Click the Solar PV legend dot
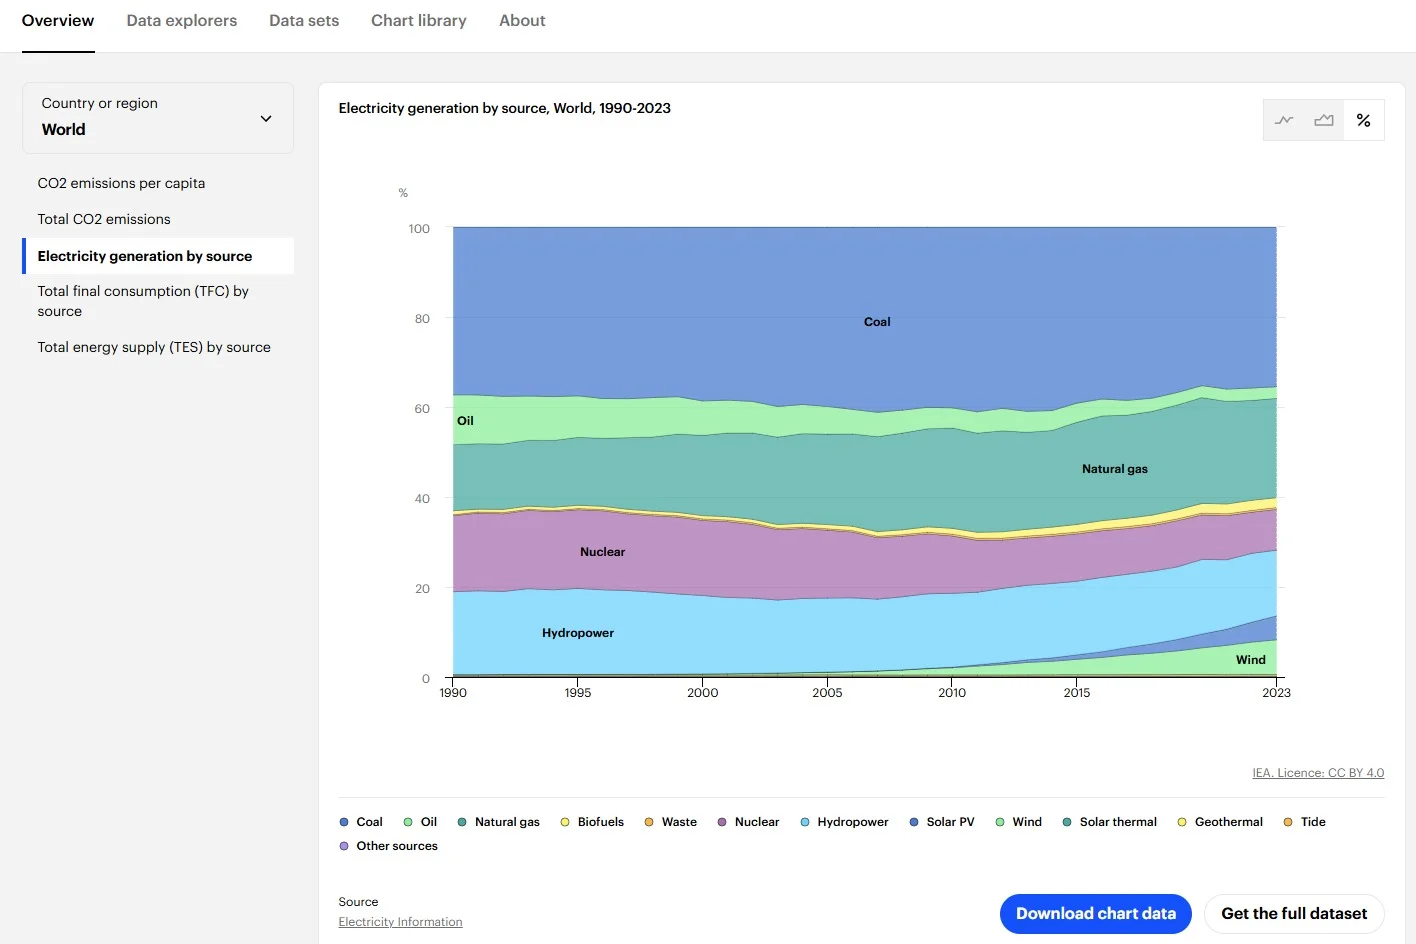The image size is (1416, 944). (x=914, y=822)
